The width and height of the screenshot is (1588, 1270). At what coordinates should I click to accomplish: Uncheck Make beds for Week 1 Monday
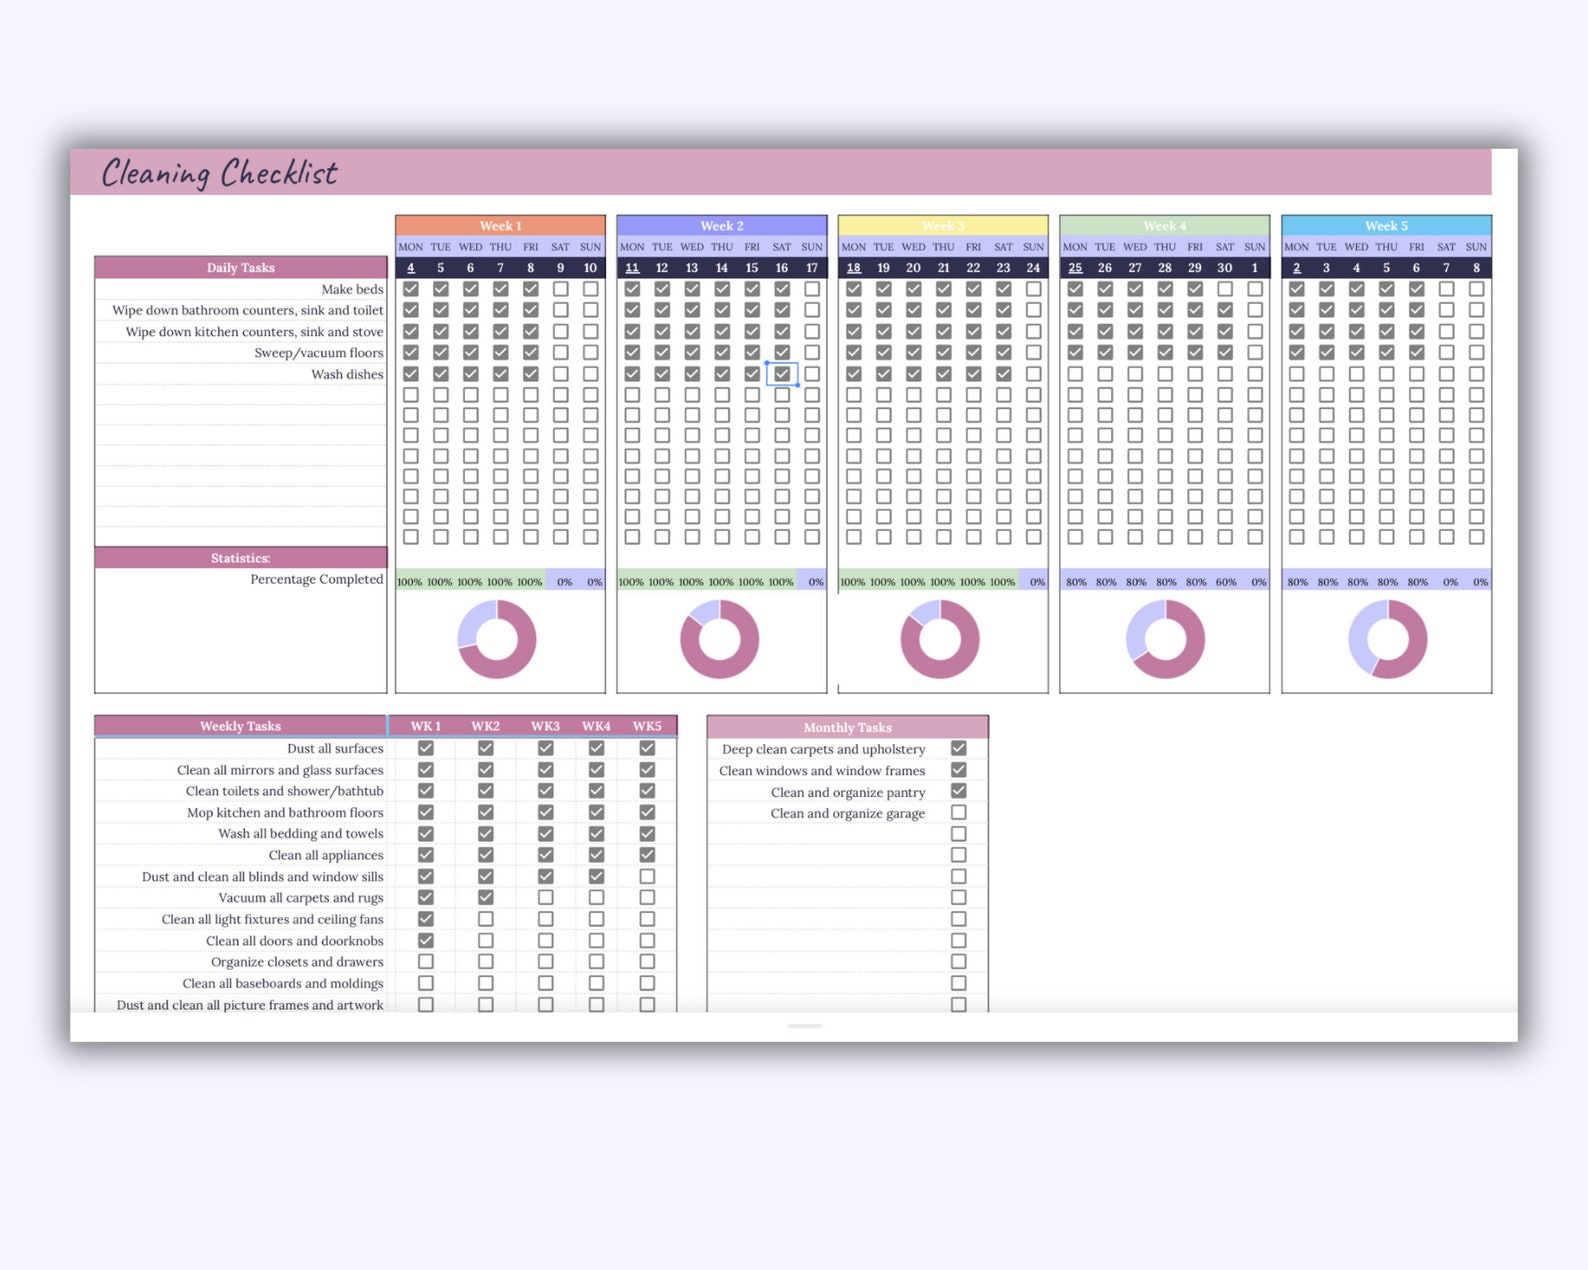[411, 289]
